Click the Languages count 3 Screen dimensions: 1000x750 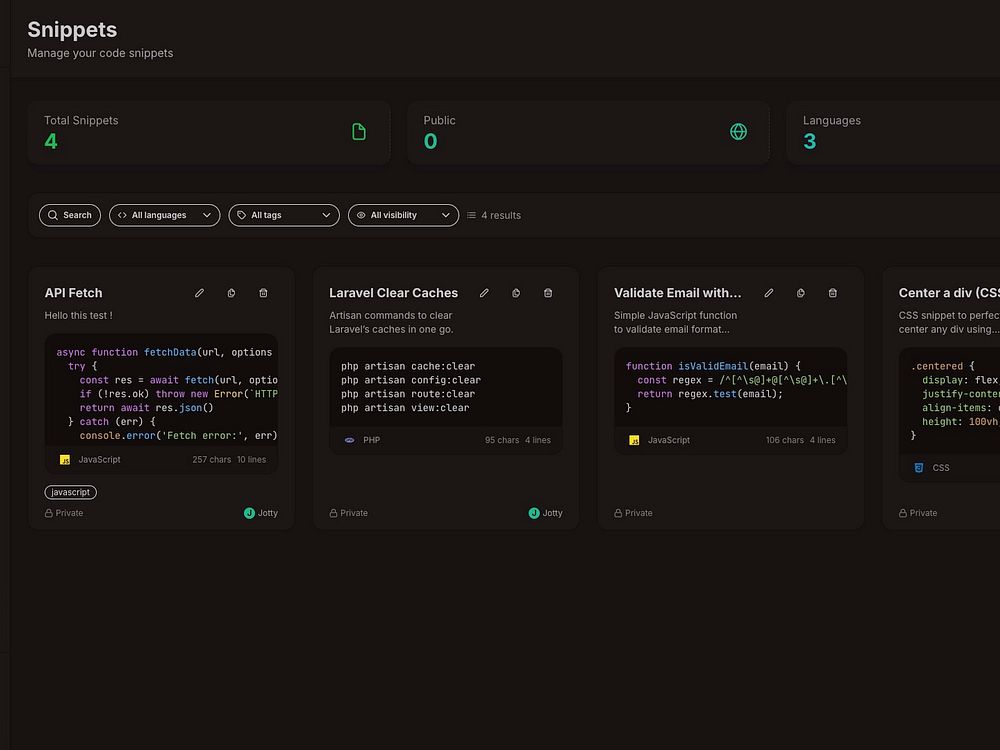tap(809, 141)
